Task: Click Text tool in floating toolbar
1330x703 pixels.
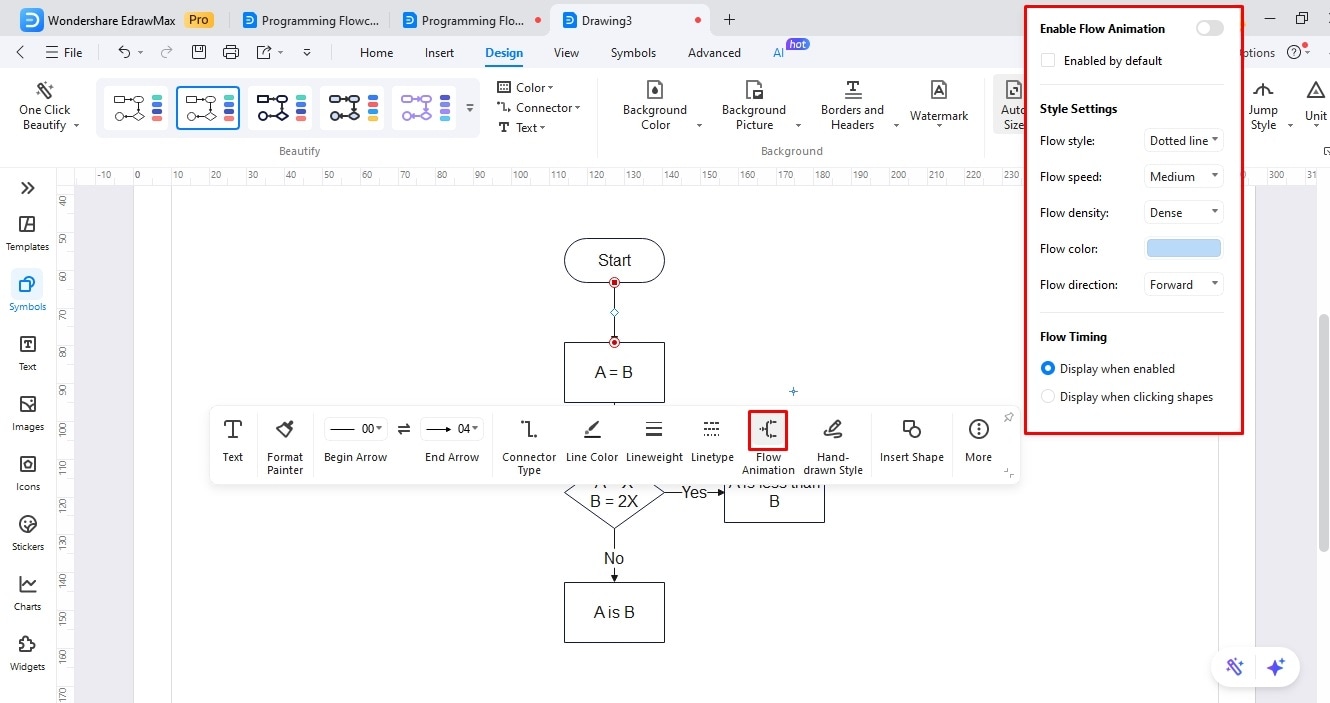Action: 232,440
